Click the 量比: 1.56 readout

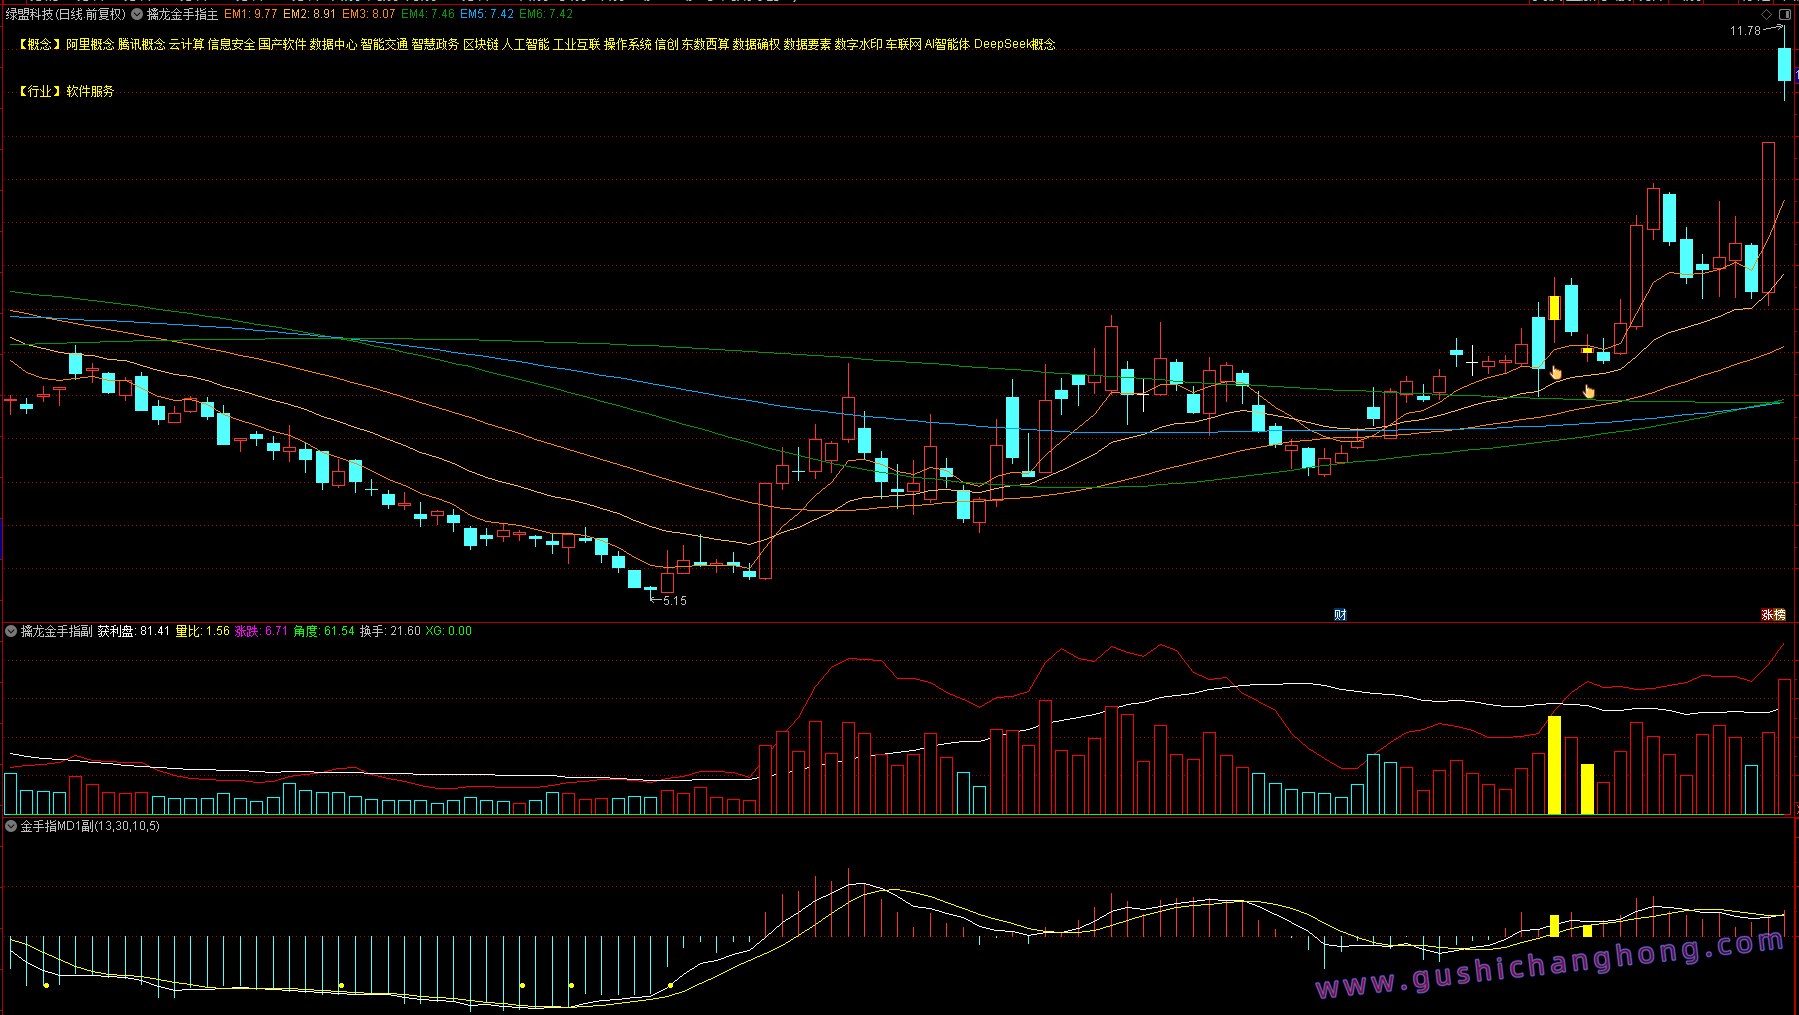click(203, 631)
